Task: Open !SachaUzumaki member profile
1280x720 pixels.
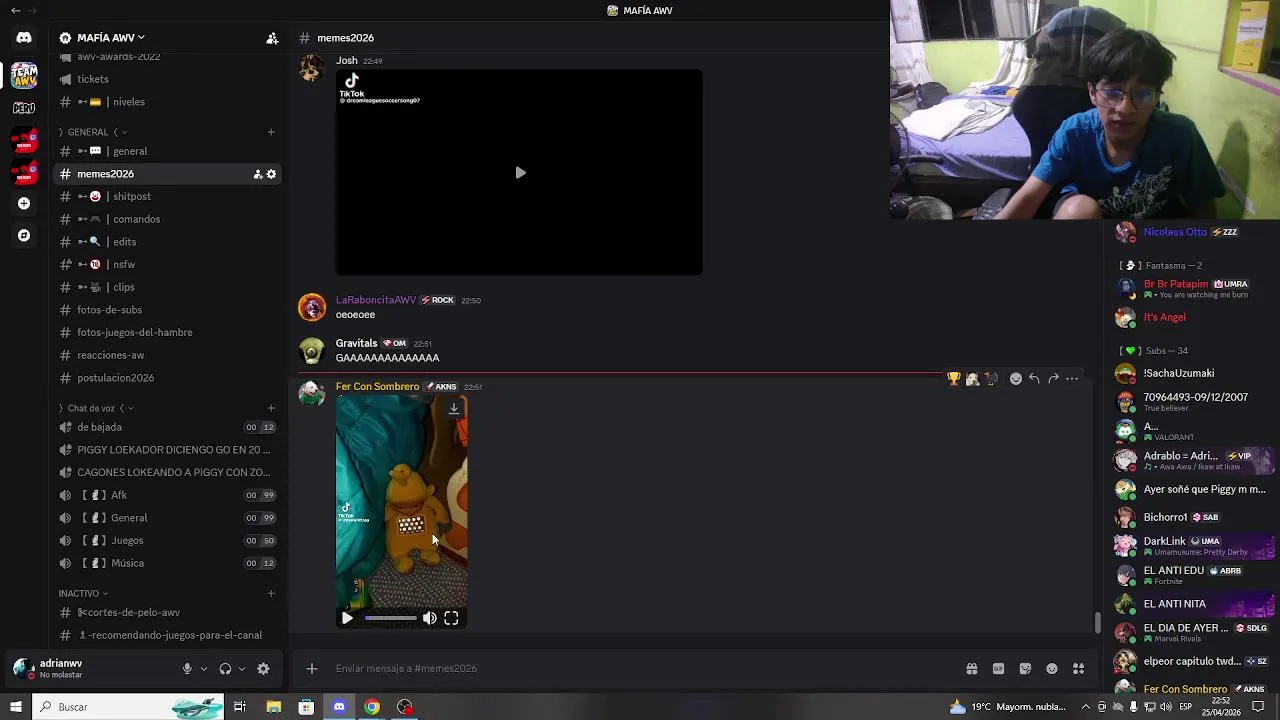Action: (1179, 373)
